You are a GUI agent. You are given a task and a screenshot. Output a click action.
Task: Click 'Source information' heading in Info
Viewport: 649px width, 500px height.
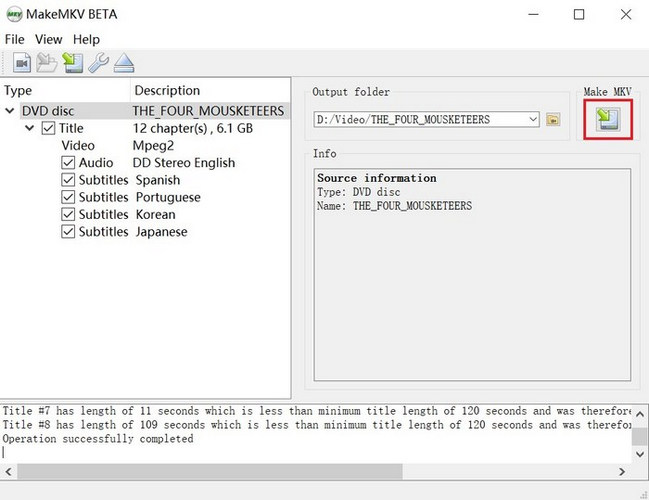click(x=377, y=178)
